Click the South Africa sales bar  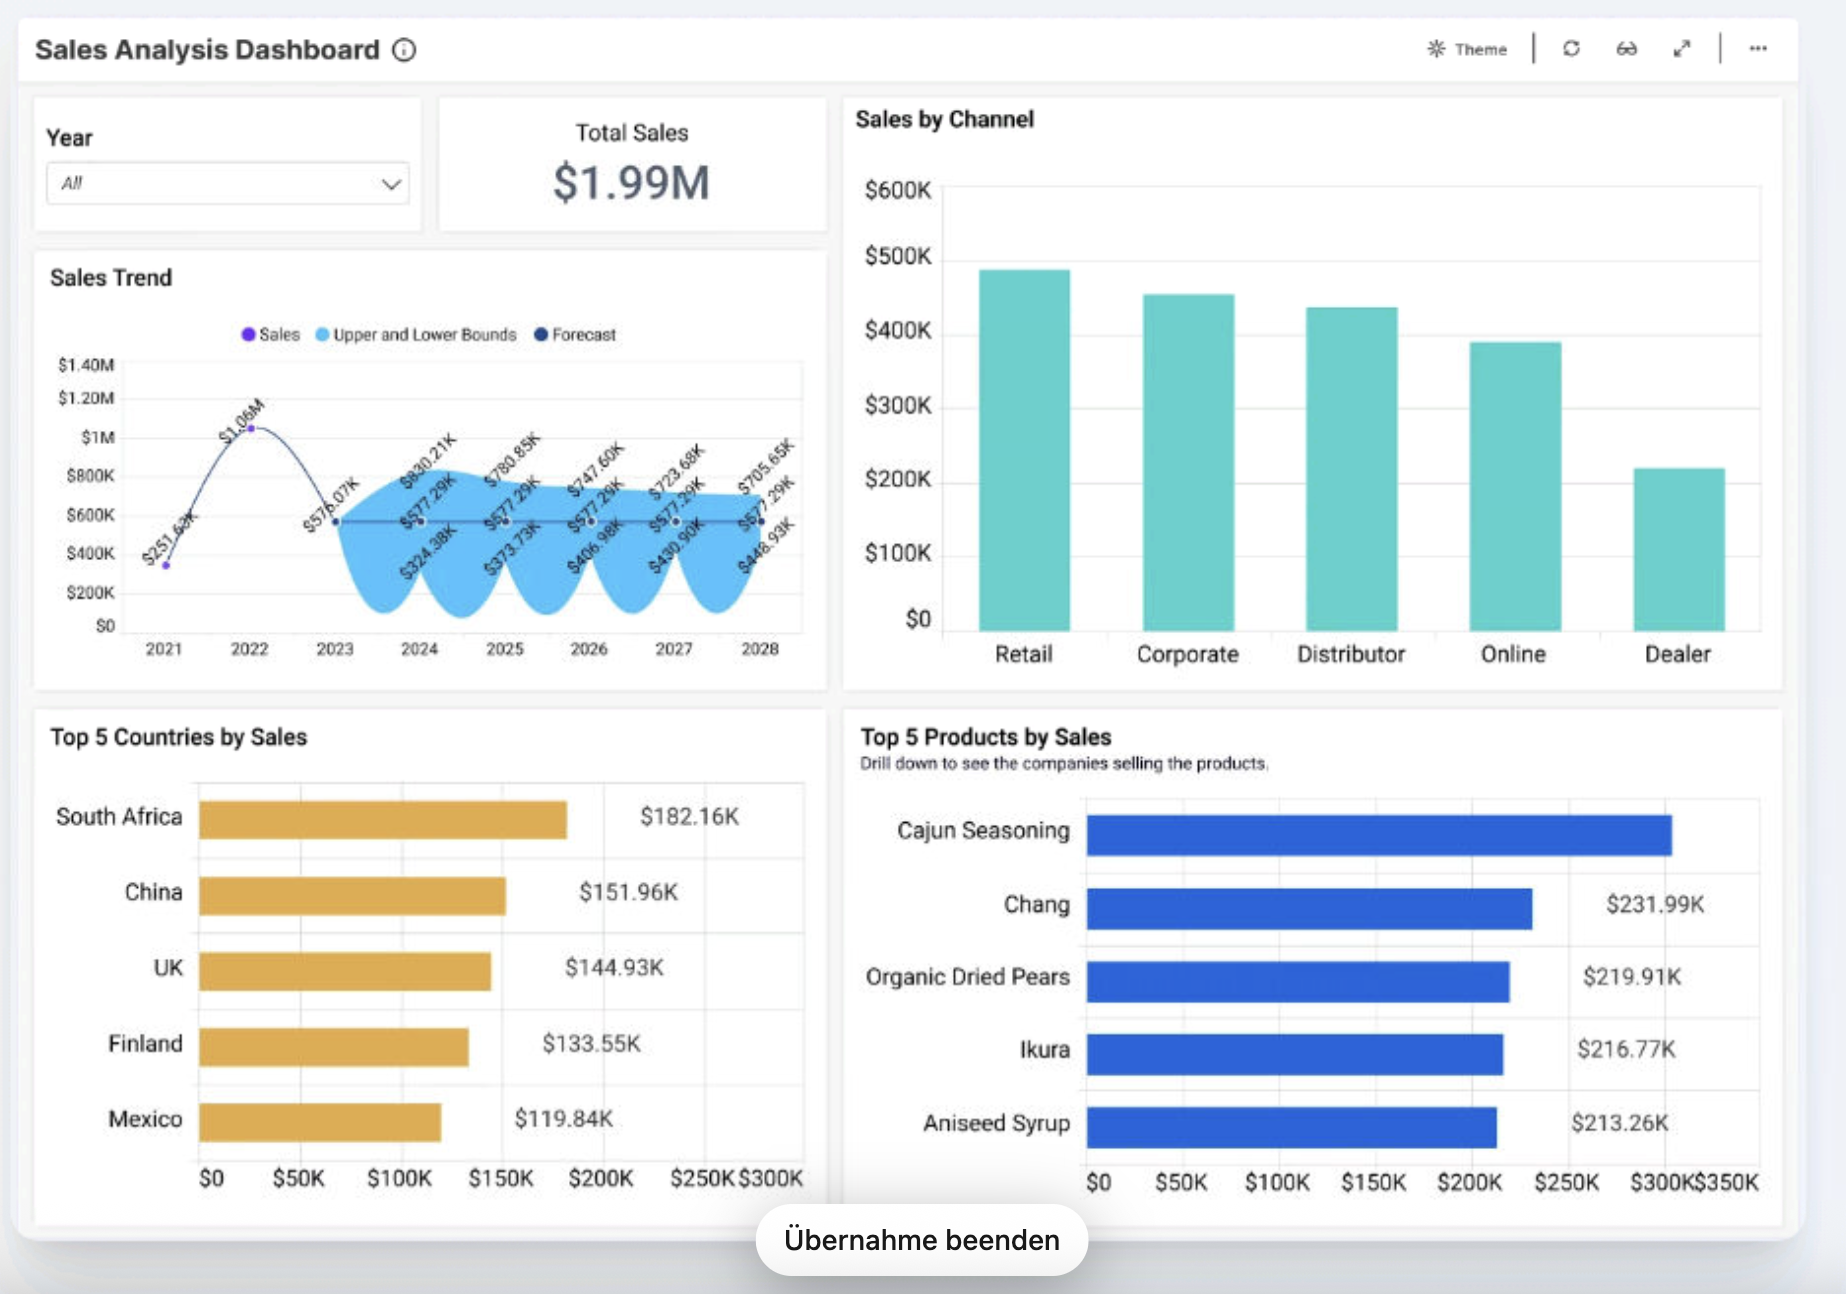click(383, 820)
